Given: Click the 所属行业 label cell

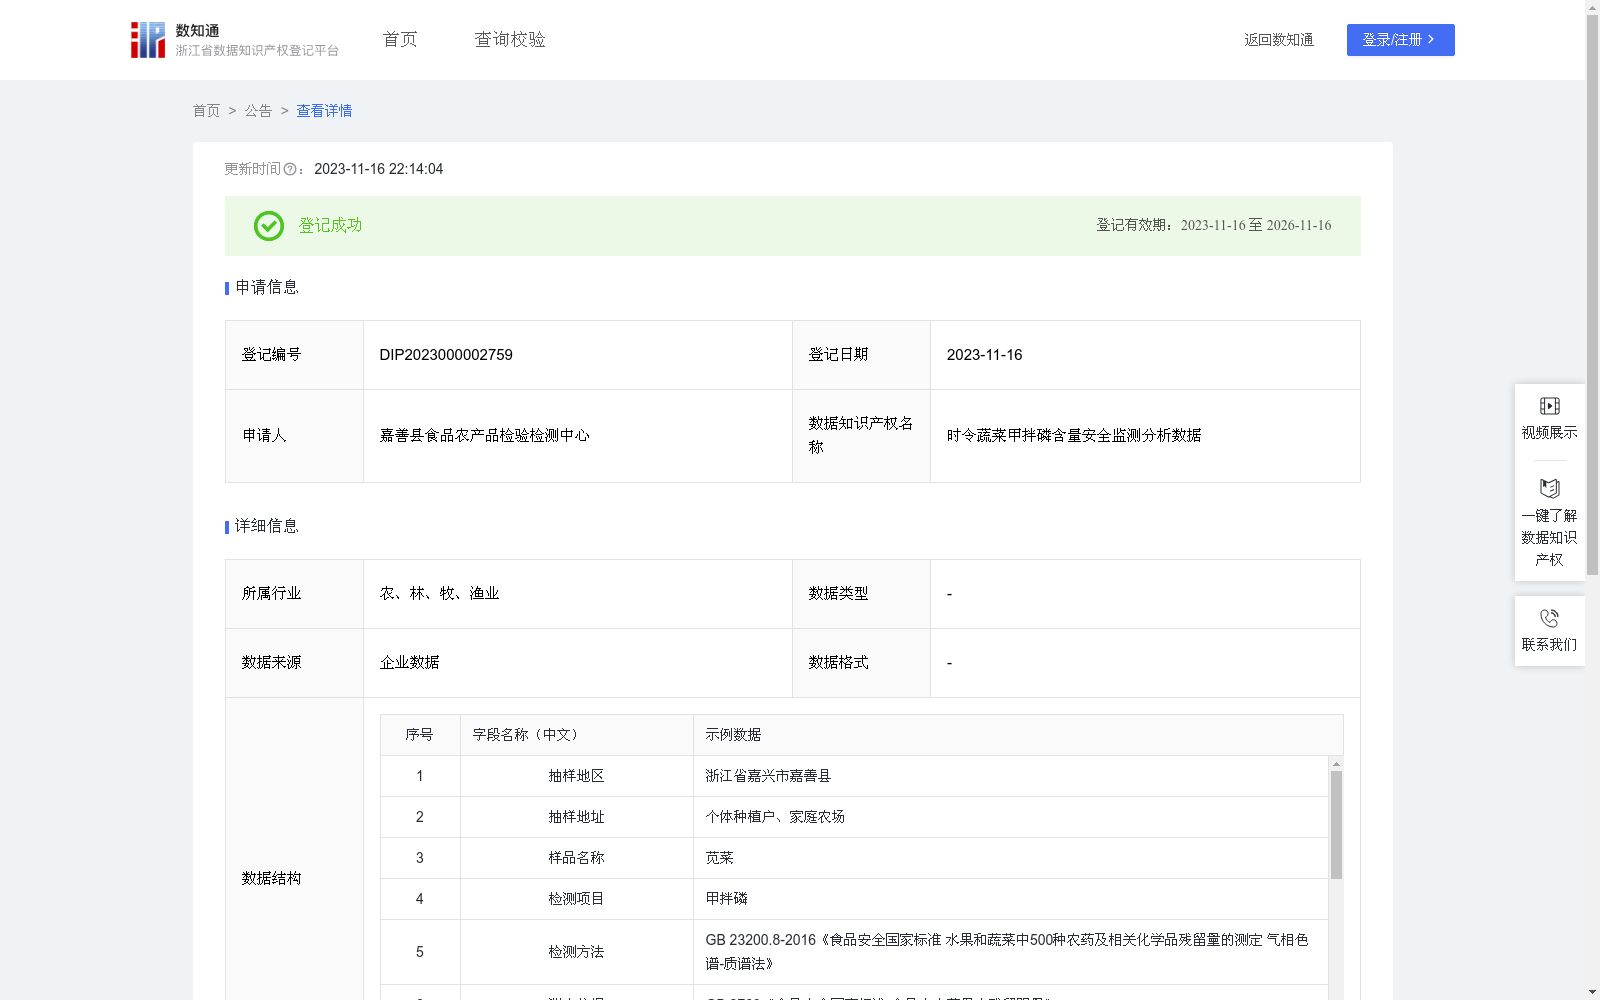Looking at the screenshot, I should 294,594.
